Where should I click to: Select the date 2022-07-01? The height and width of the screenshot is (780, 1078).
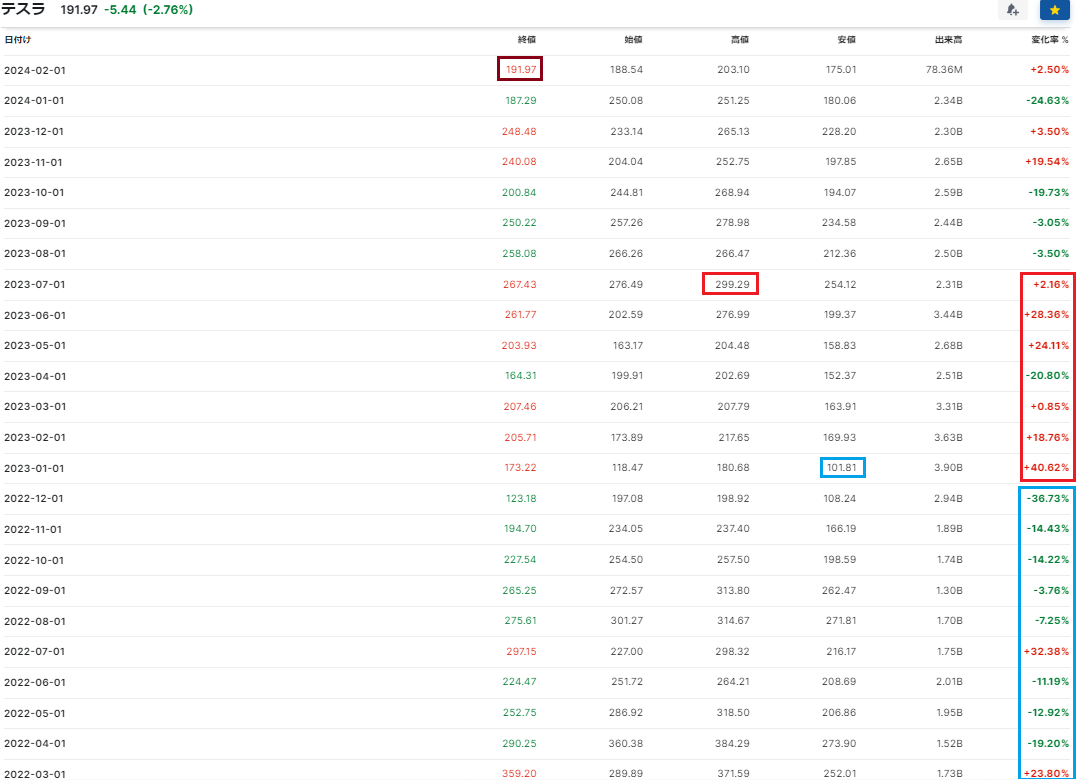(34, 652)
